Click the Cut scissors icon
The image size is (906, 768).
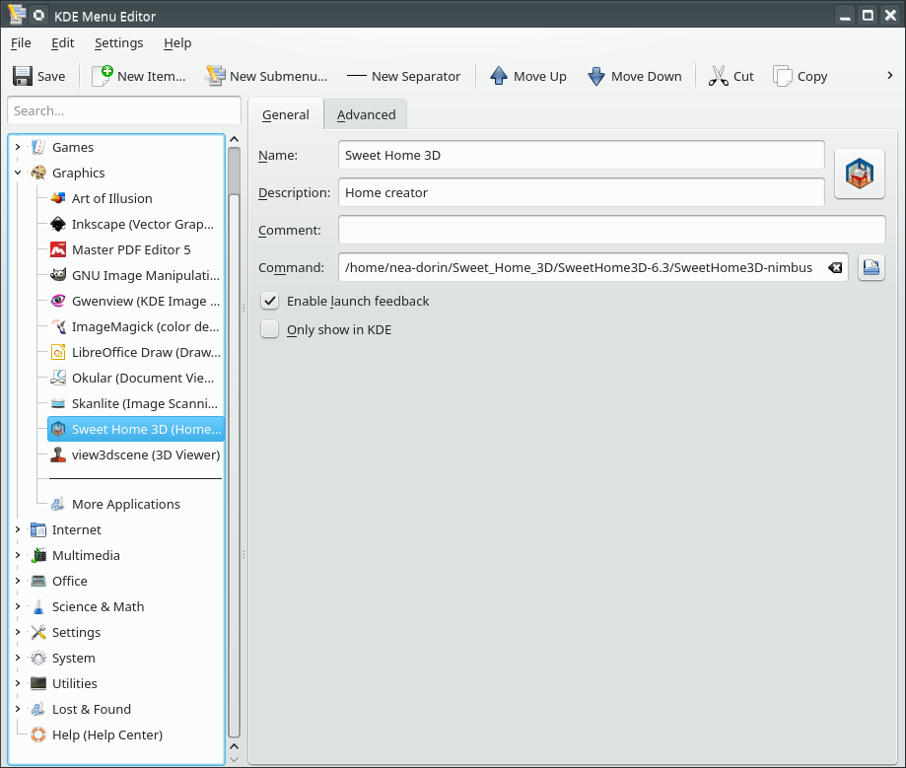coord(718,76)
